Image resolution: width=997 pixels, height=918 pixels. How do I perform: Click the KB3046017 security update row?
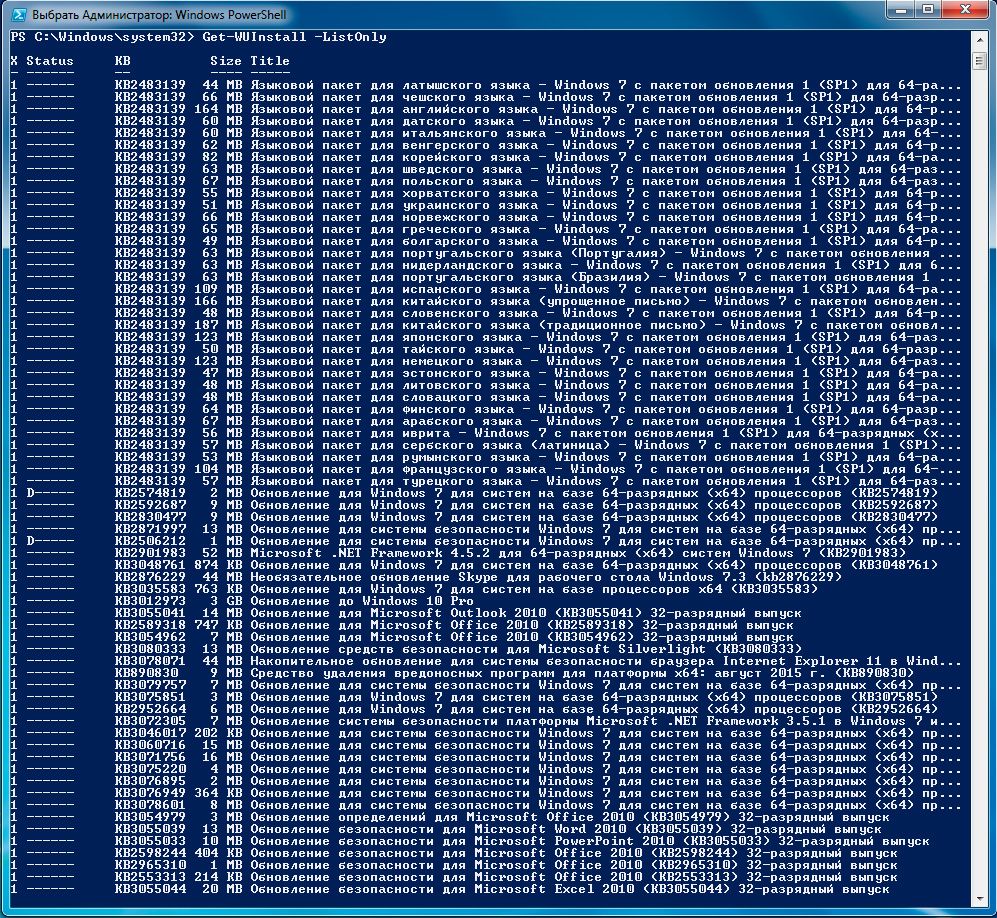pos(485,734)
